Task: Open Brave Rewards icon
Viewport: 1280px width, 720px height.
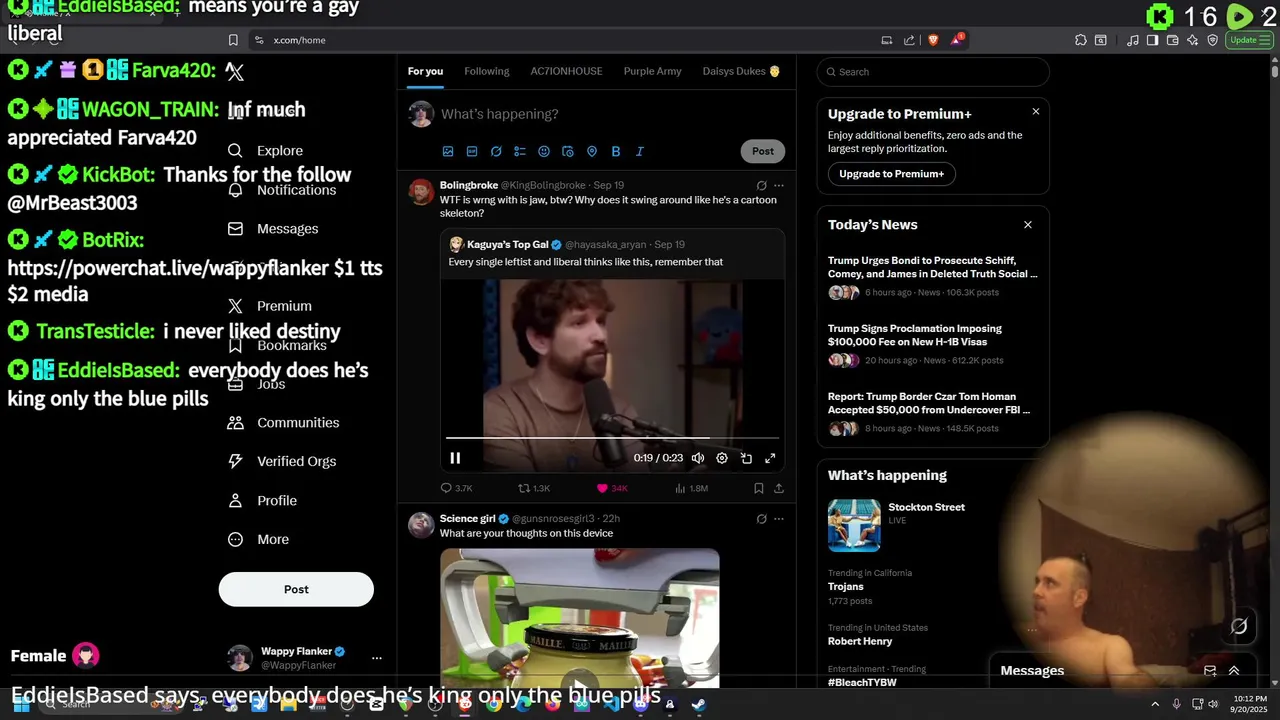Action: pos(957,40)
